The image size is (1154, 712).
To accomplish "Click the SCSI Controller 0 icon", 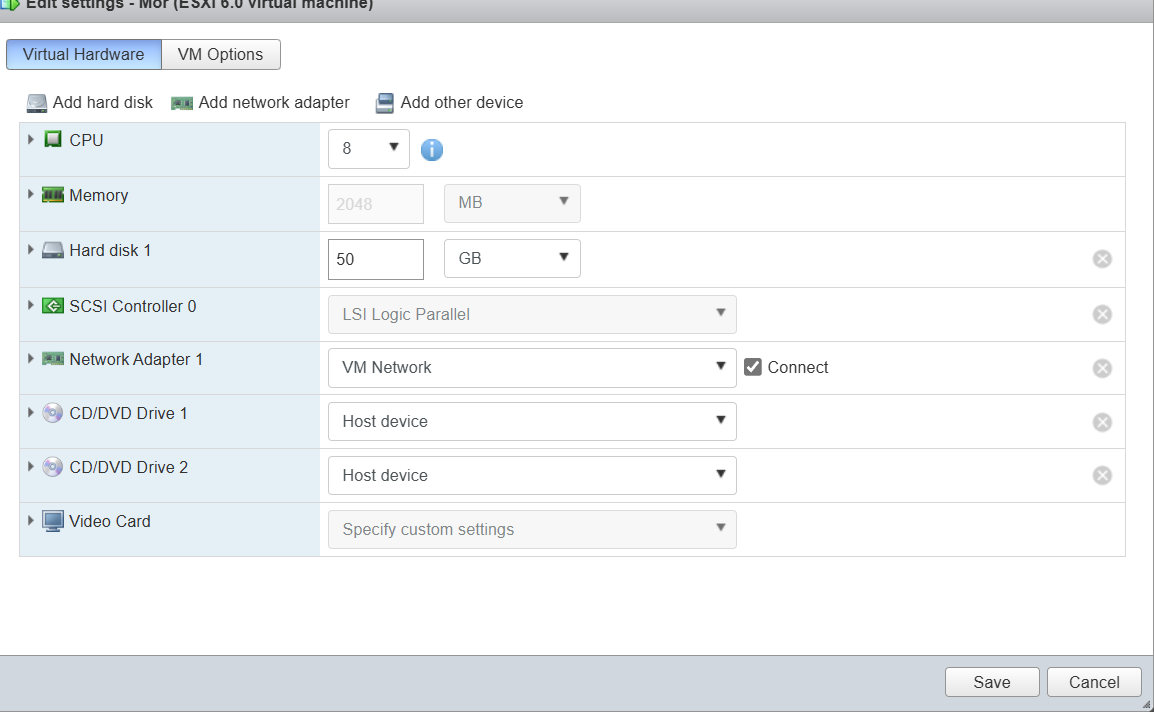I will pos(52,306).
